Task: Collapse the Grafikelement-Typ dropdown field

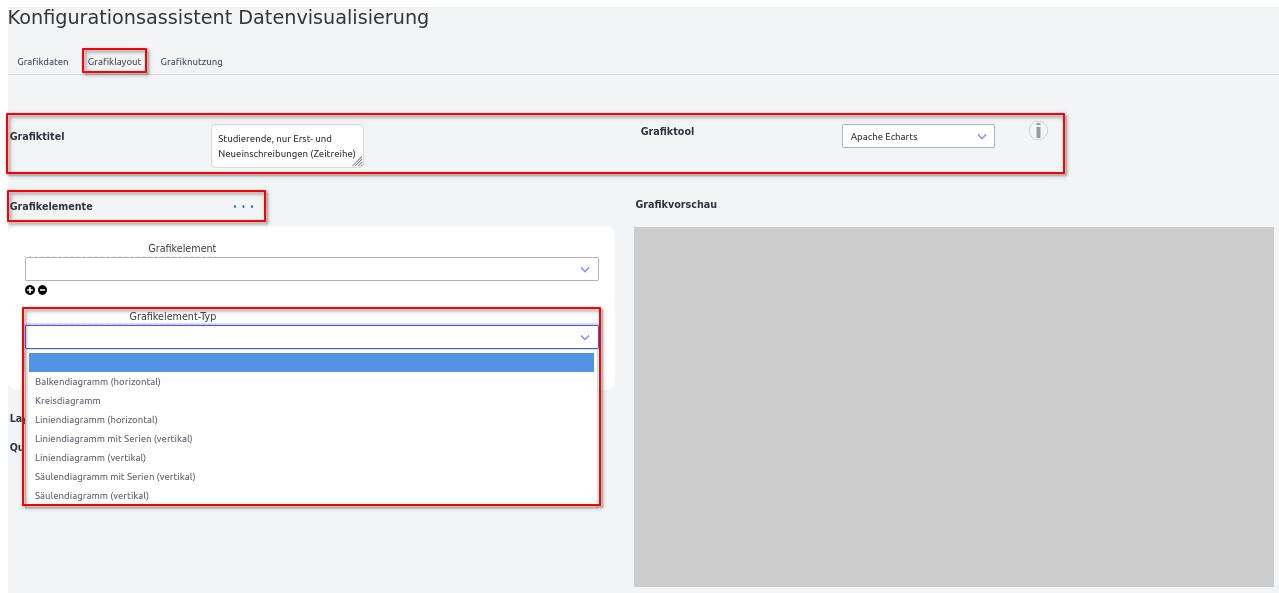Action: pos(311,337)
